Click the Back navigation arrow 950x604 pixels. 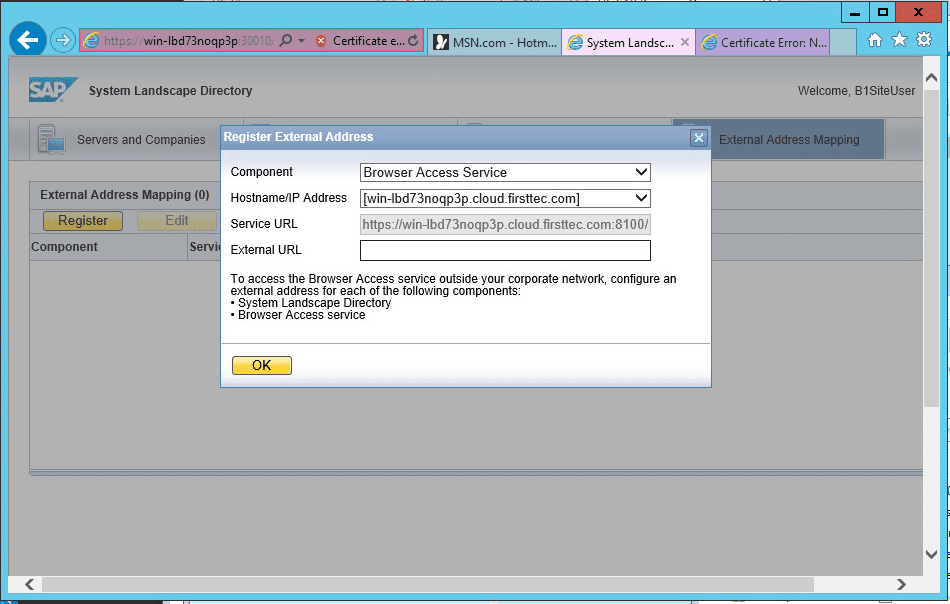(x=27, y=39)
